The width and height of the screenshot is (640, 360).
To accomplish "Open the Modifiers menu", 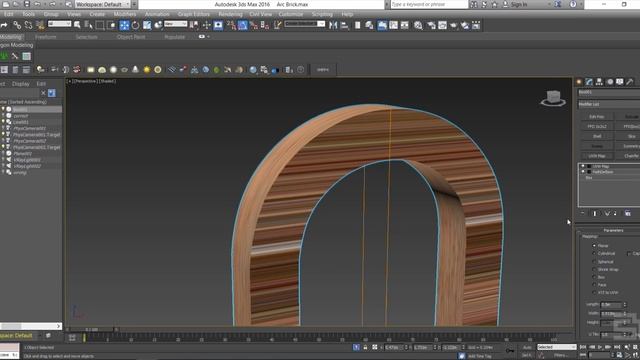I will 124,14.
